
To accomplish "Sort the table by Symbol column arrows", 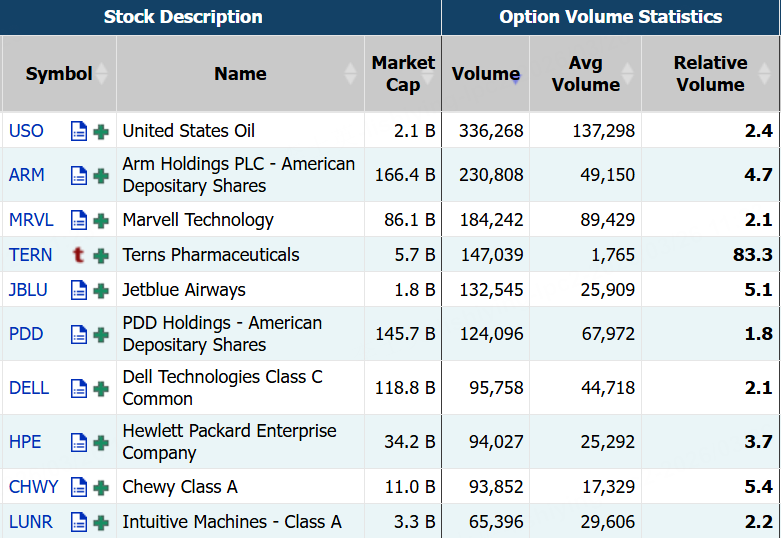I will (x=102, y=74).
